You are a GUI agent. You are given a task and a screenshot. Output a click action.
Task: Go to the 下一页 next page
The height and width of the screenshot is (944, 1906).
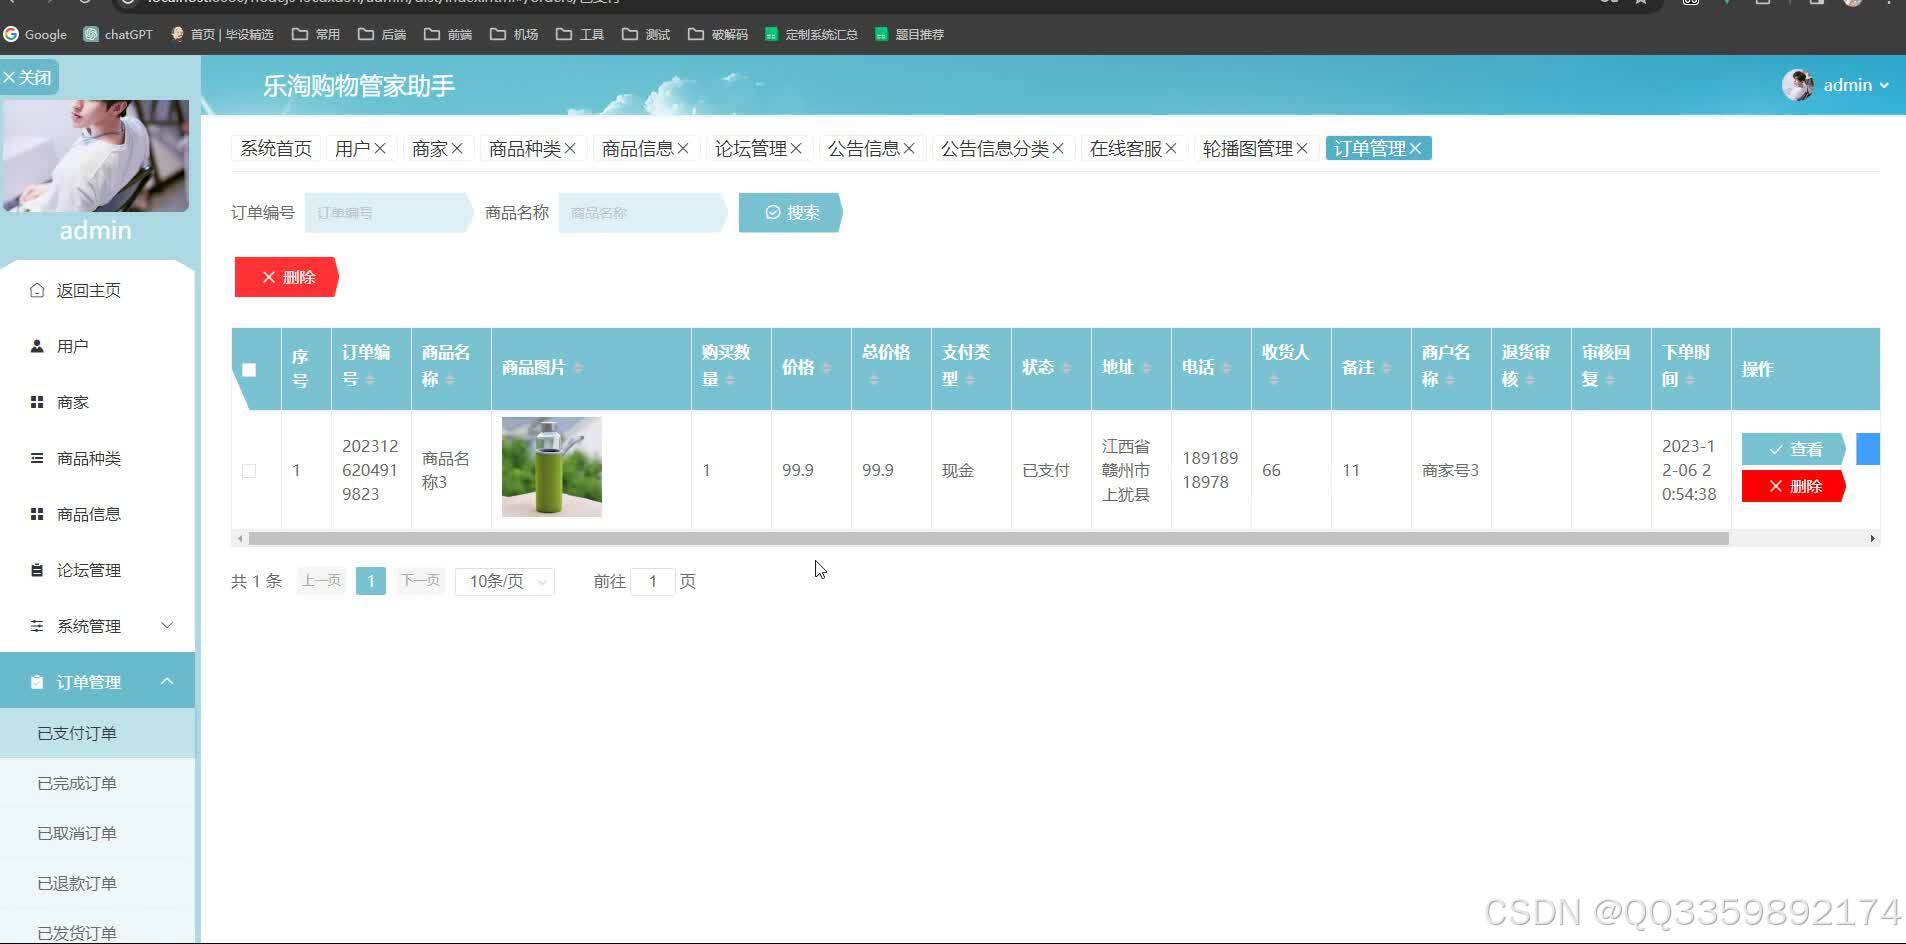point(420,581)
